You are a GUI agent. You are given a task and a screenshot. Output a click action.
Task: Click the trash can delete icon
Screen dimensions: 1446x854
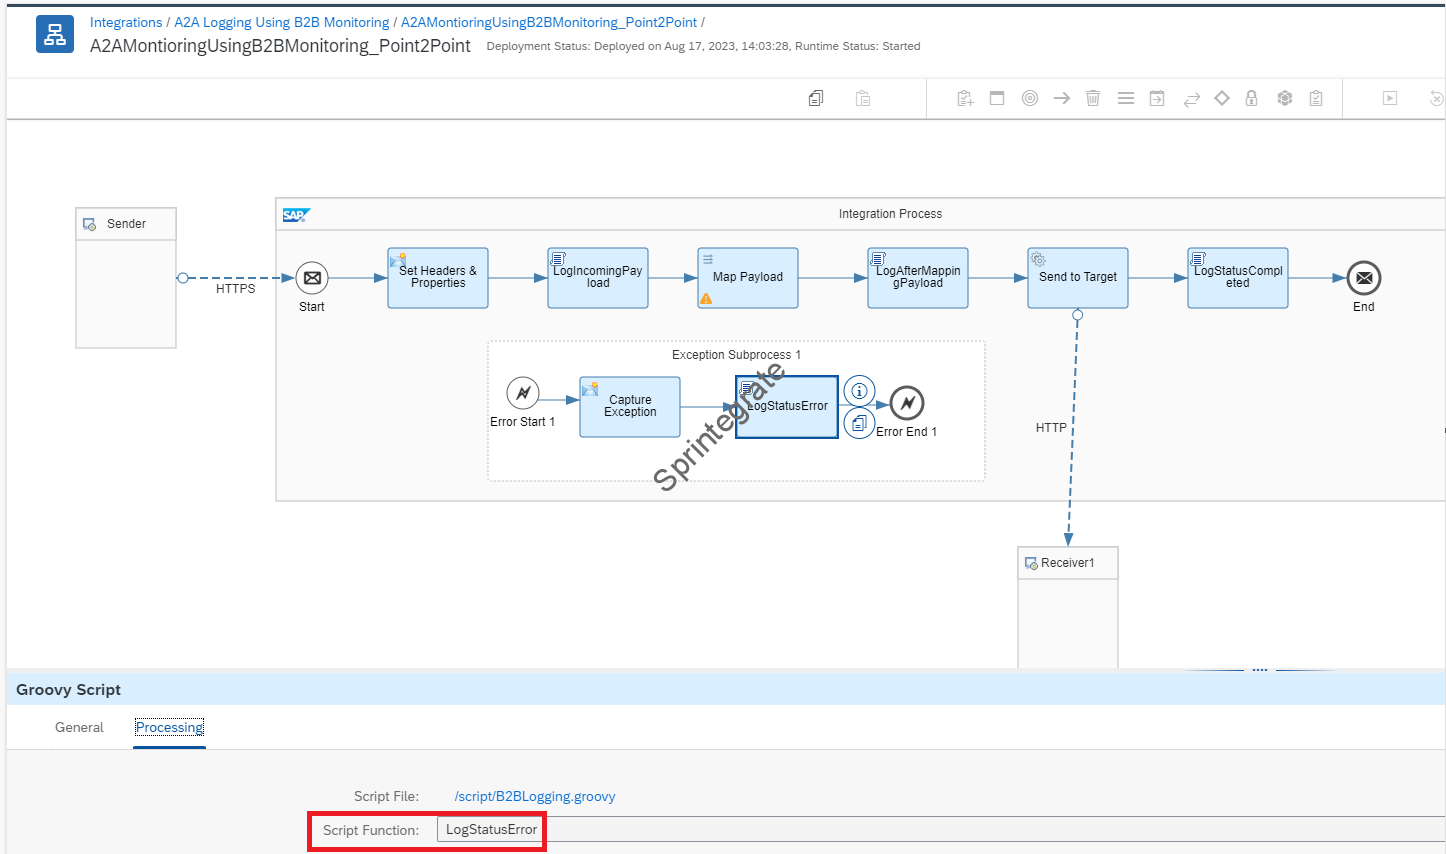pos(1093,98)
